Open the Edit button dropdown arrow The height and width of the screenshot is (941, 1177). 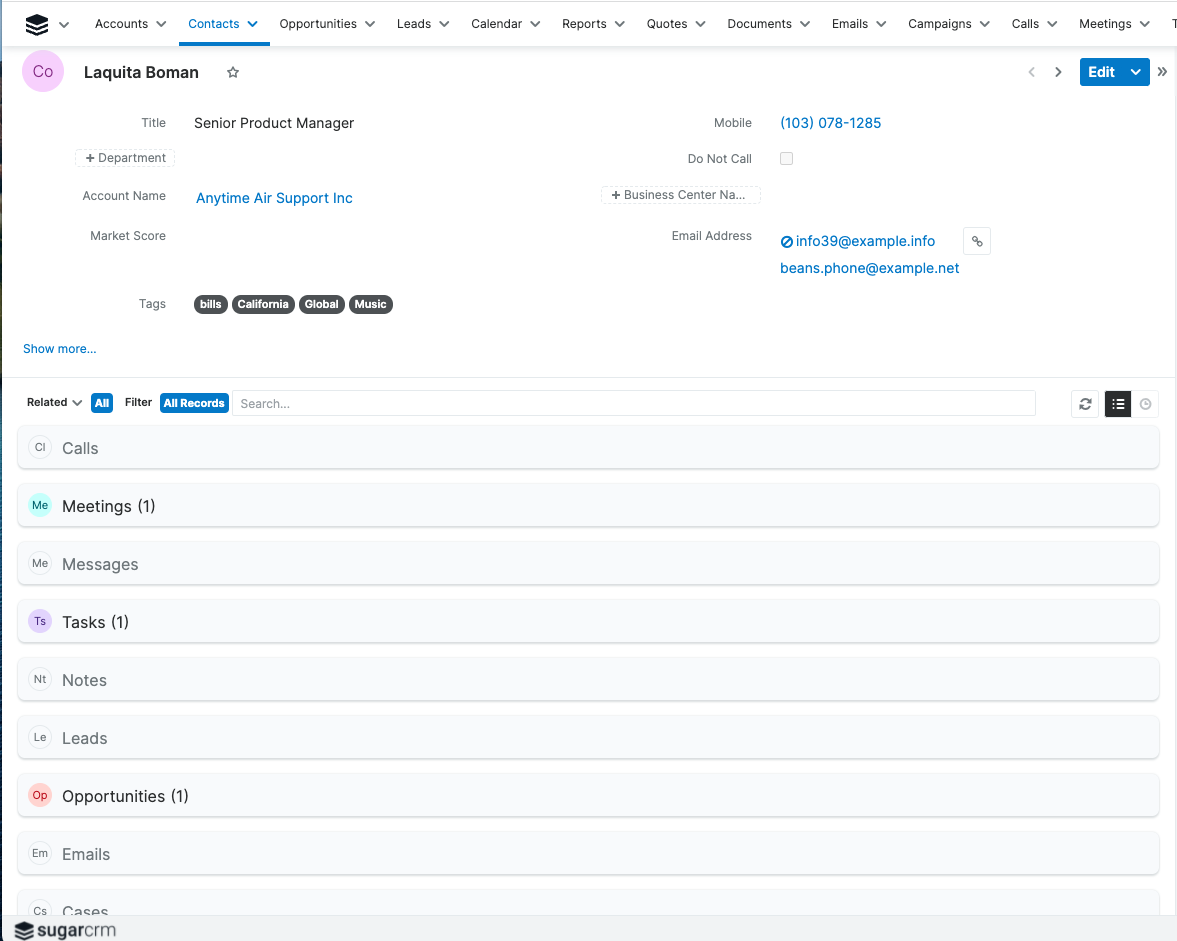click(x=1135, y=72)
